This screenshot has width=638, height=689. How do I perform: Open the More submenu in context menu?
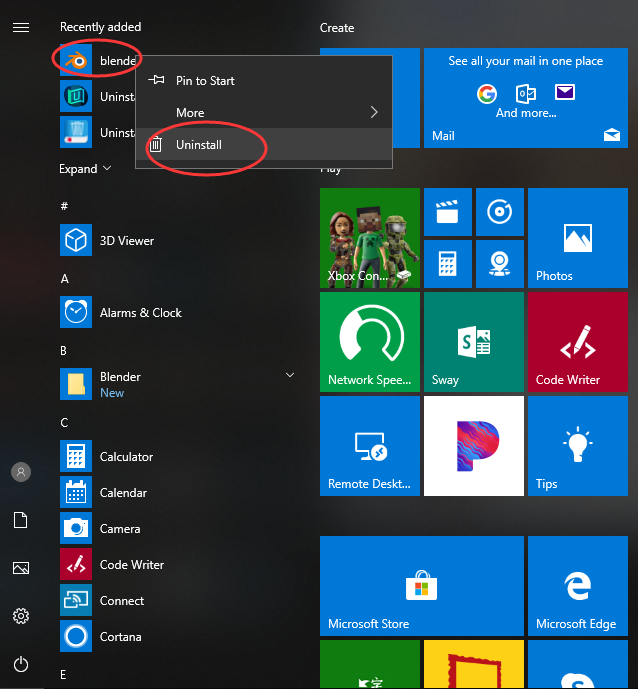click(x=264, y=112)
